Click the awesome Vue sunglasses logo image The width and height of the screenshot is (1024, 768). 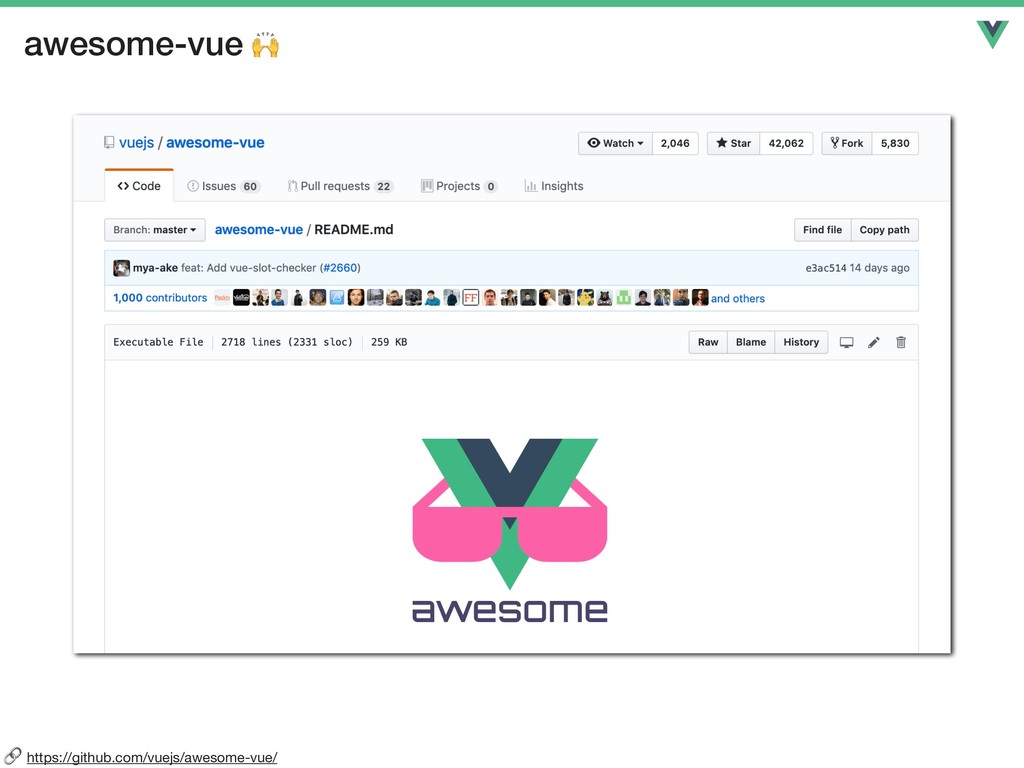[510, 530]
